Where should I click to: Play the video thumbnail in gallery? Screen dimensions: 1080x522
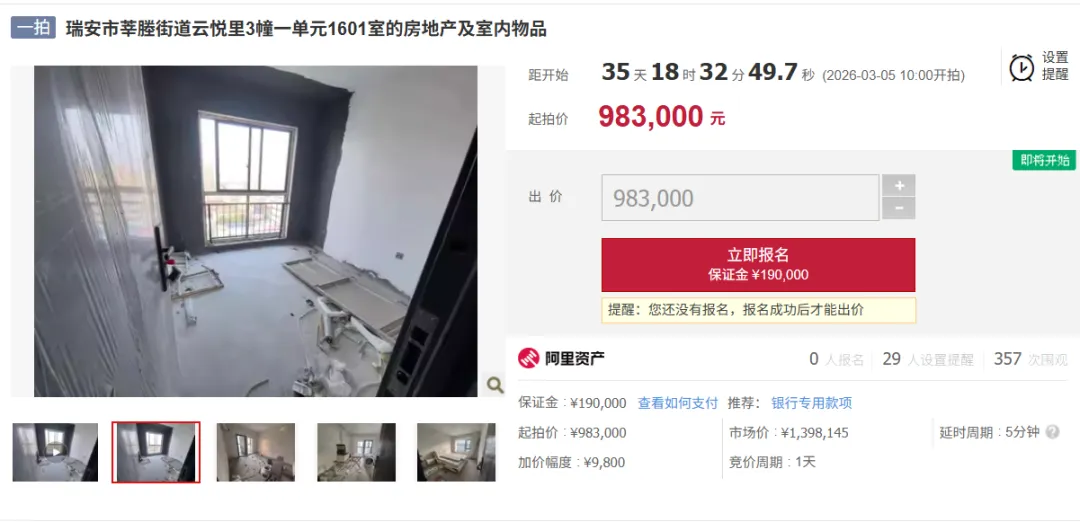point(55,452)
